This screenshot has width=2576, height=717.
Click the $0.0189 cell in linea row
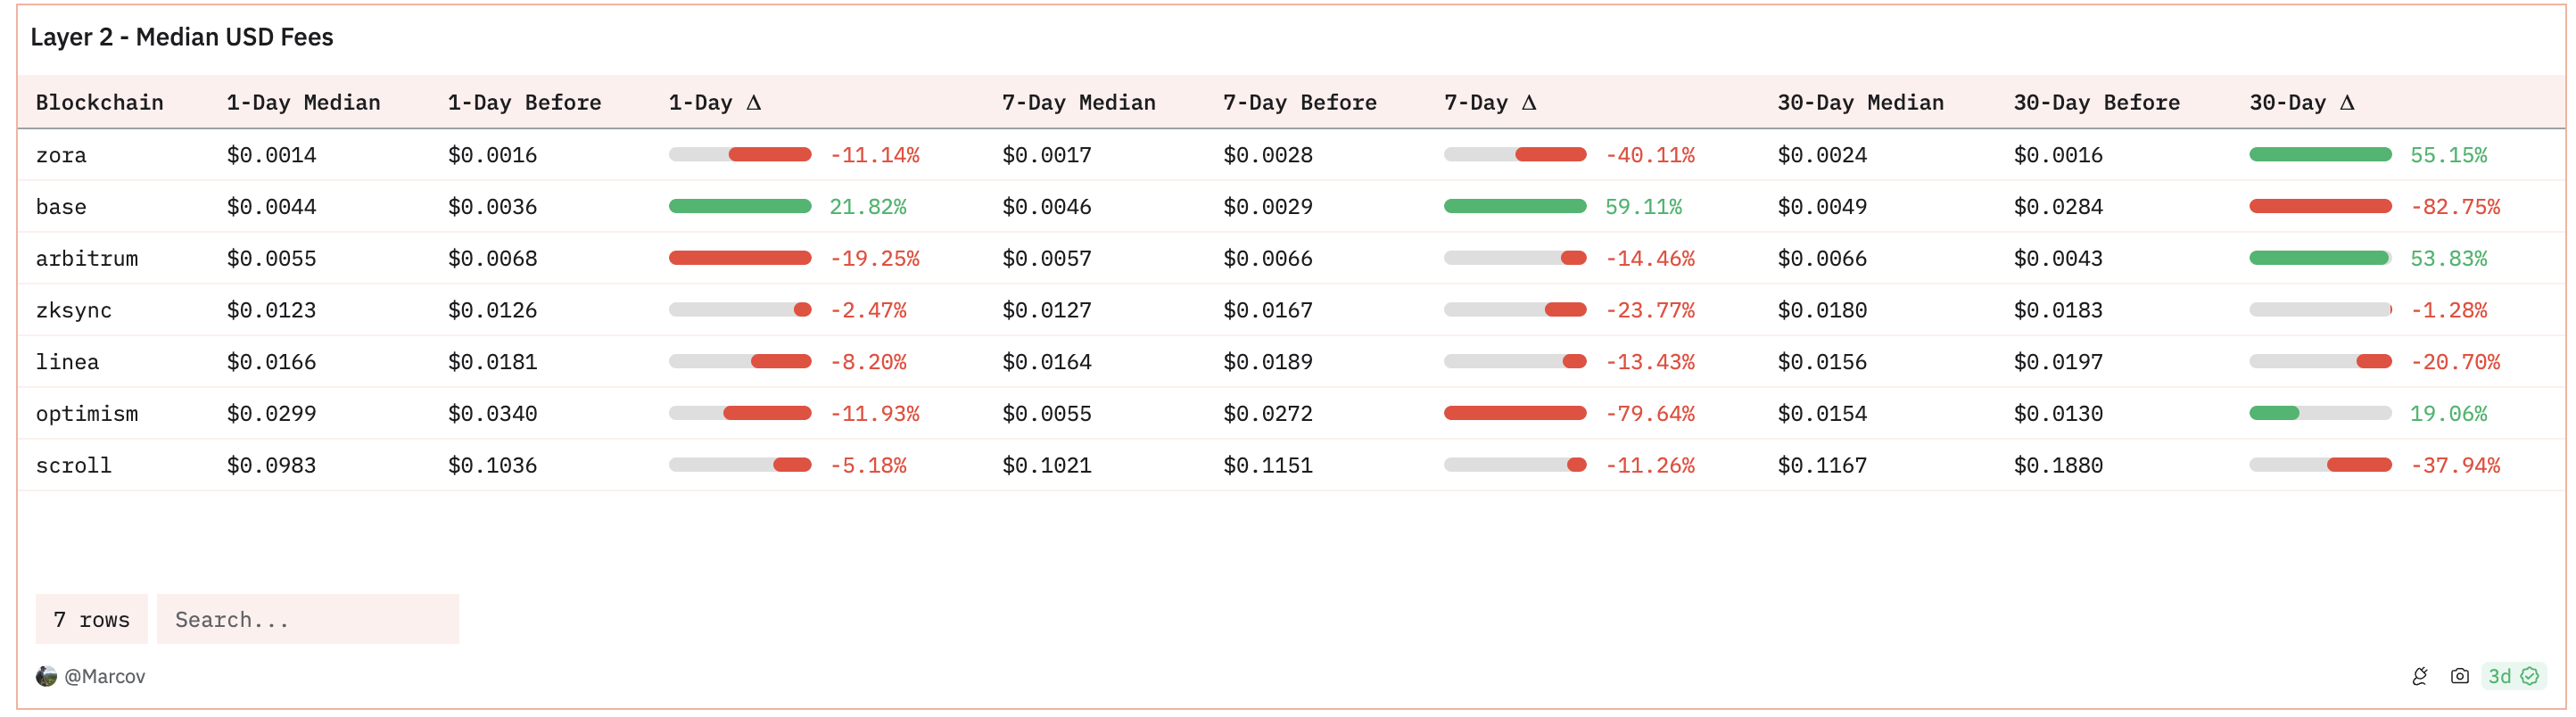tap(1268, 363)
